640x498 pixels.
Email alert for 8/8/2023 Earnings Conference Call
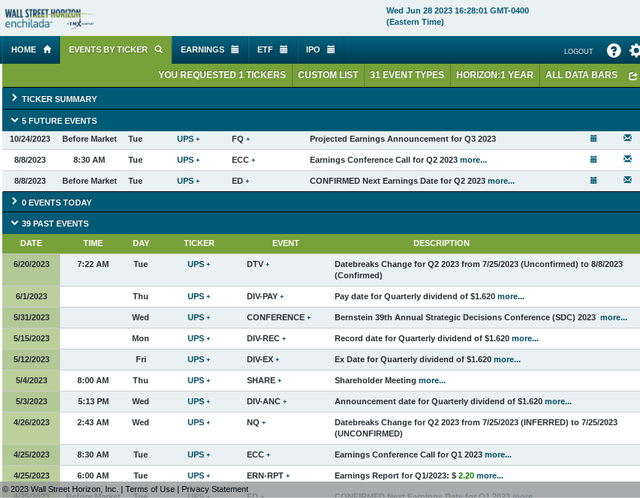(627, 159)
